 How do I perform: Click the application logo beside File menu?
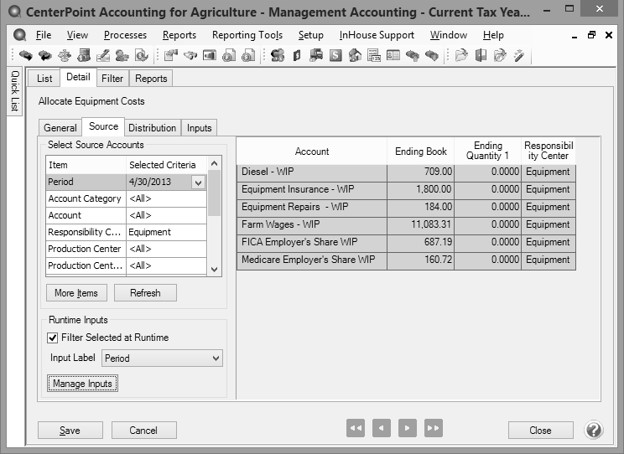click(x=20, y=35)
